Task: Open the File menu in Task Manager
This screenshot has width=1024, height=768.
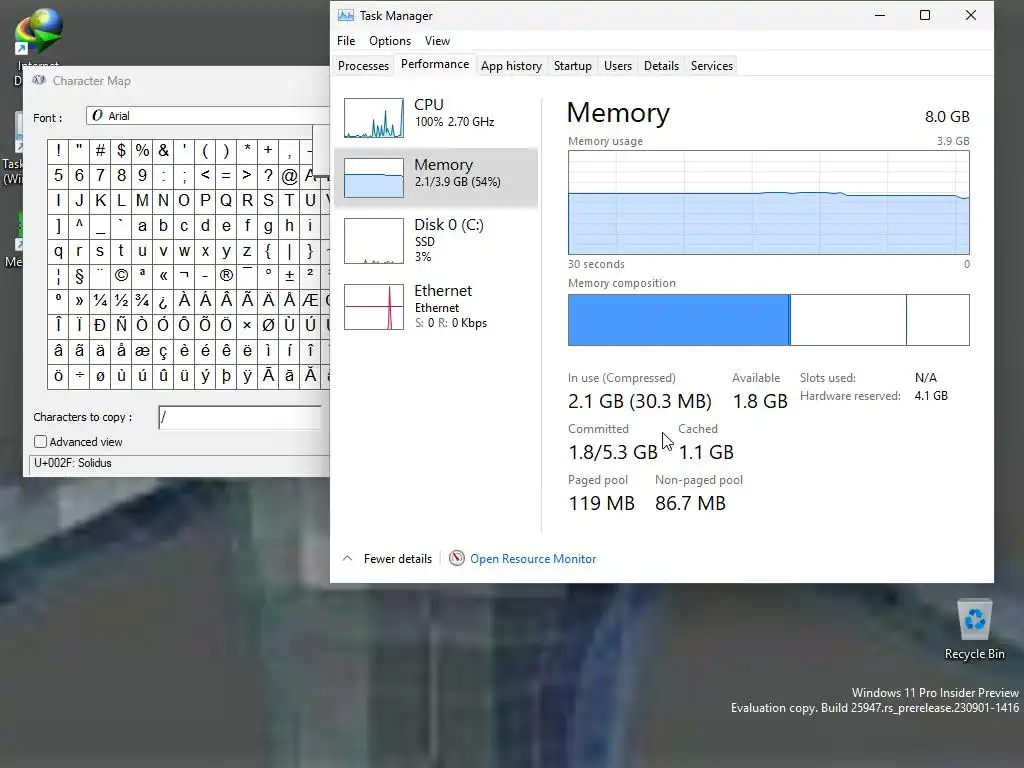Action: [346, 40]
